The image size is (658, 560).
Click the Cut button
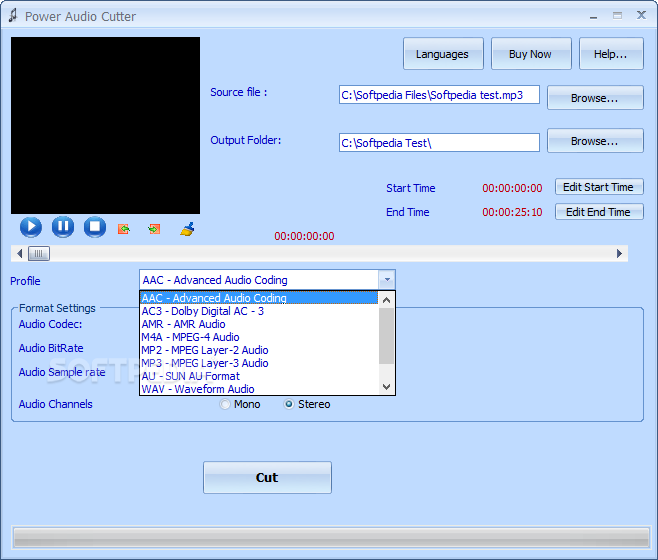(x=267, y=478)
